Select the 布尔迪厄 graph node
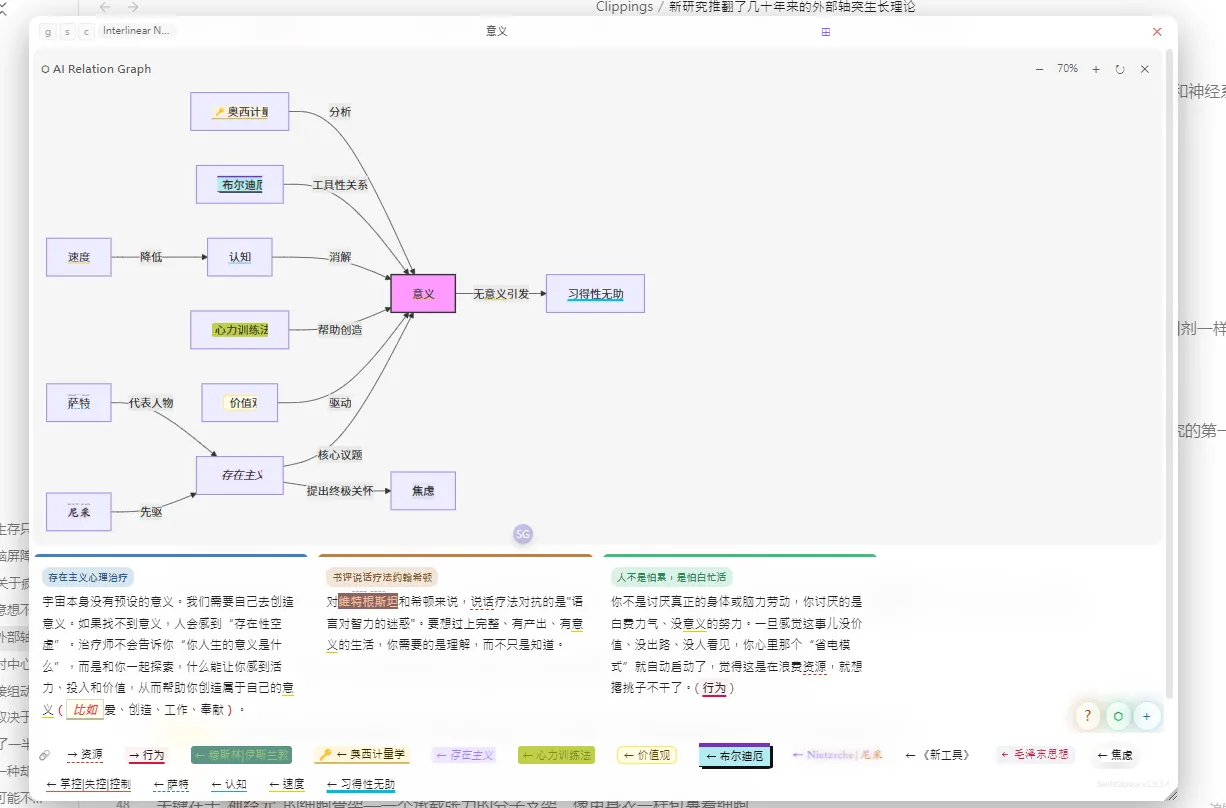1226x808 pixels. 240,185
